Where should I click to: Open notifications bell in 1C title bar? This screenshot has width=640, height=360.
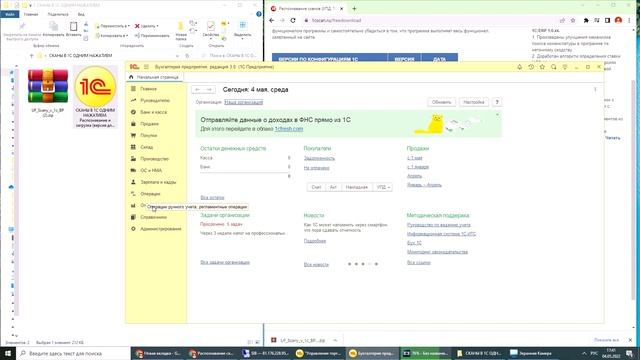[x=519, y=67]
